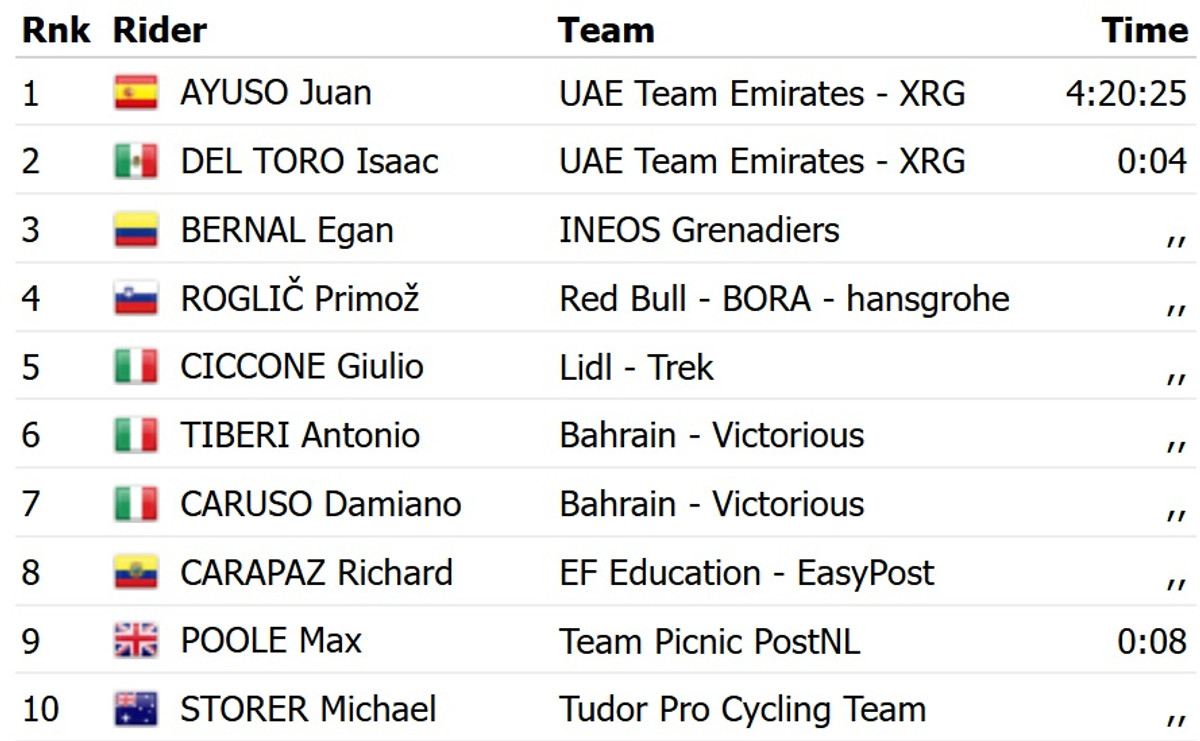Sort by the Rnk column header
Viewport: 1200px width, 741px height.
56,30
